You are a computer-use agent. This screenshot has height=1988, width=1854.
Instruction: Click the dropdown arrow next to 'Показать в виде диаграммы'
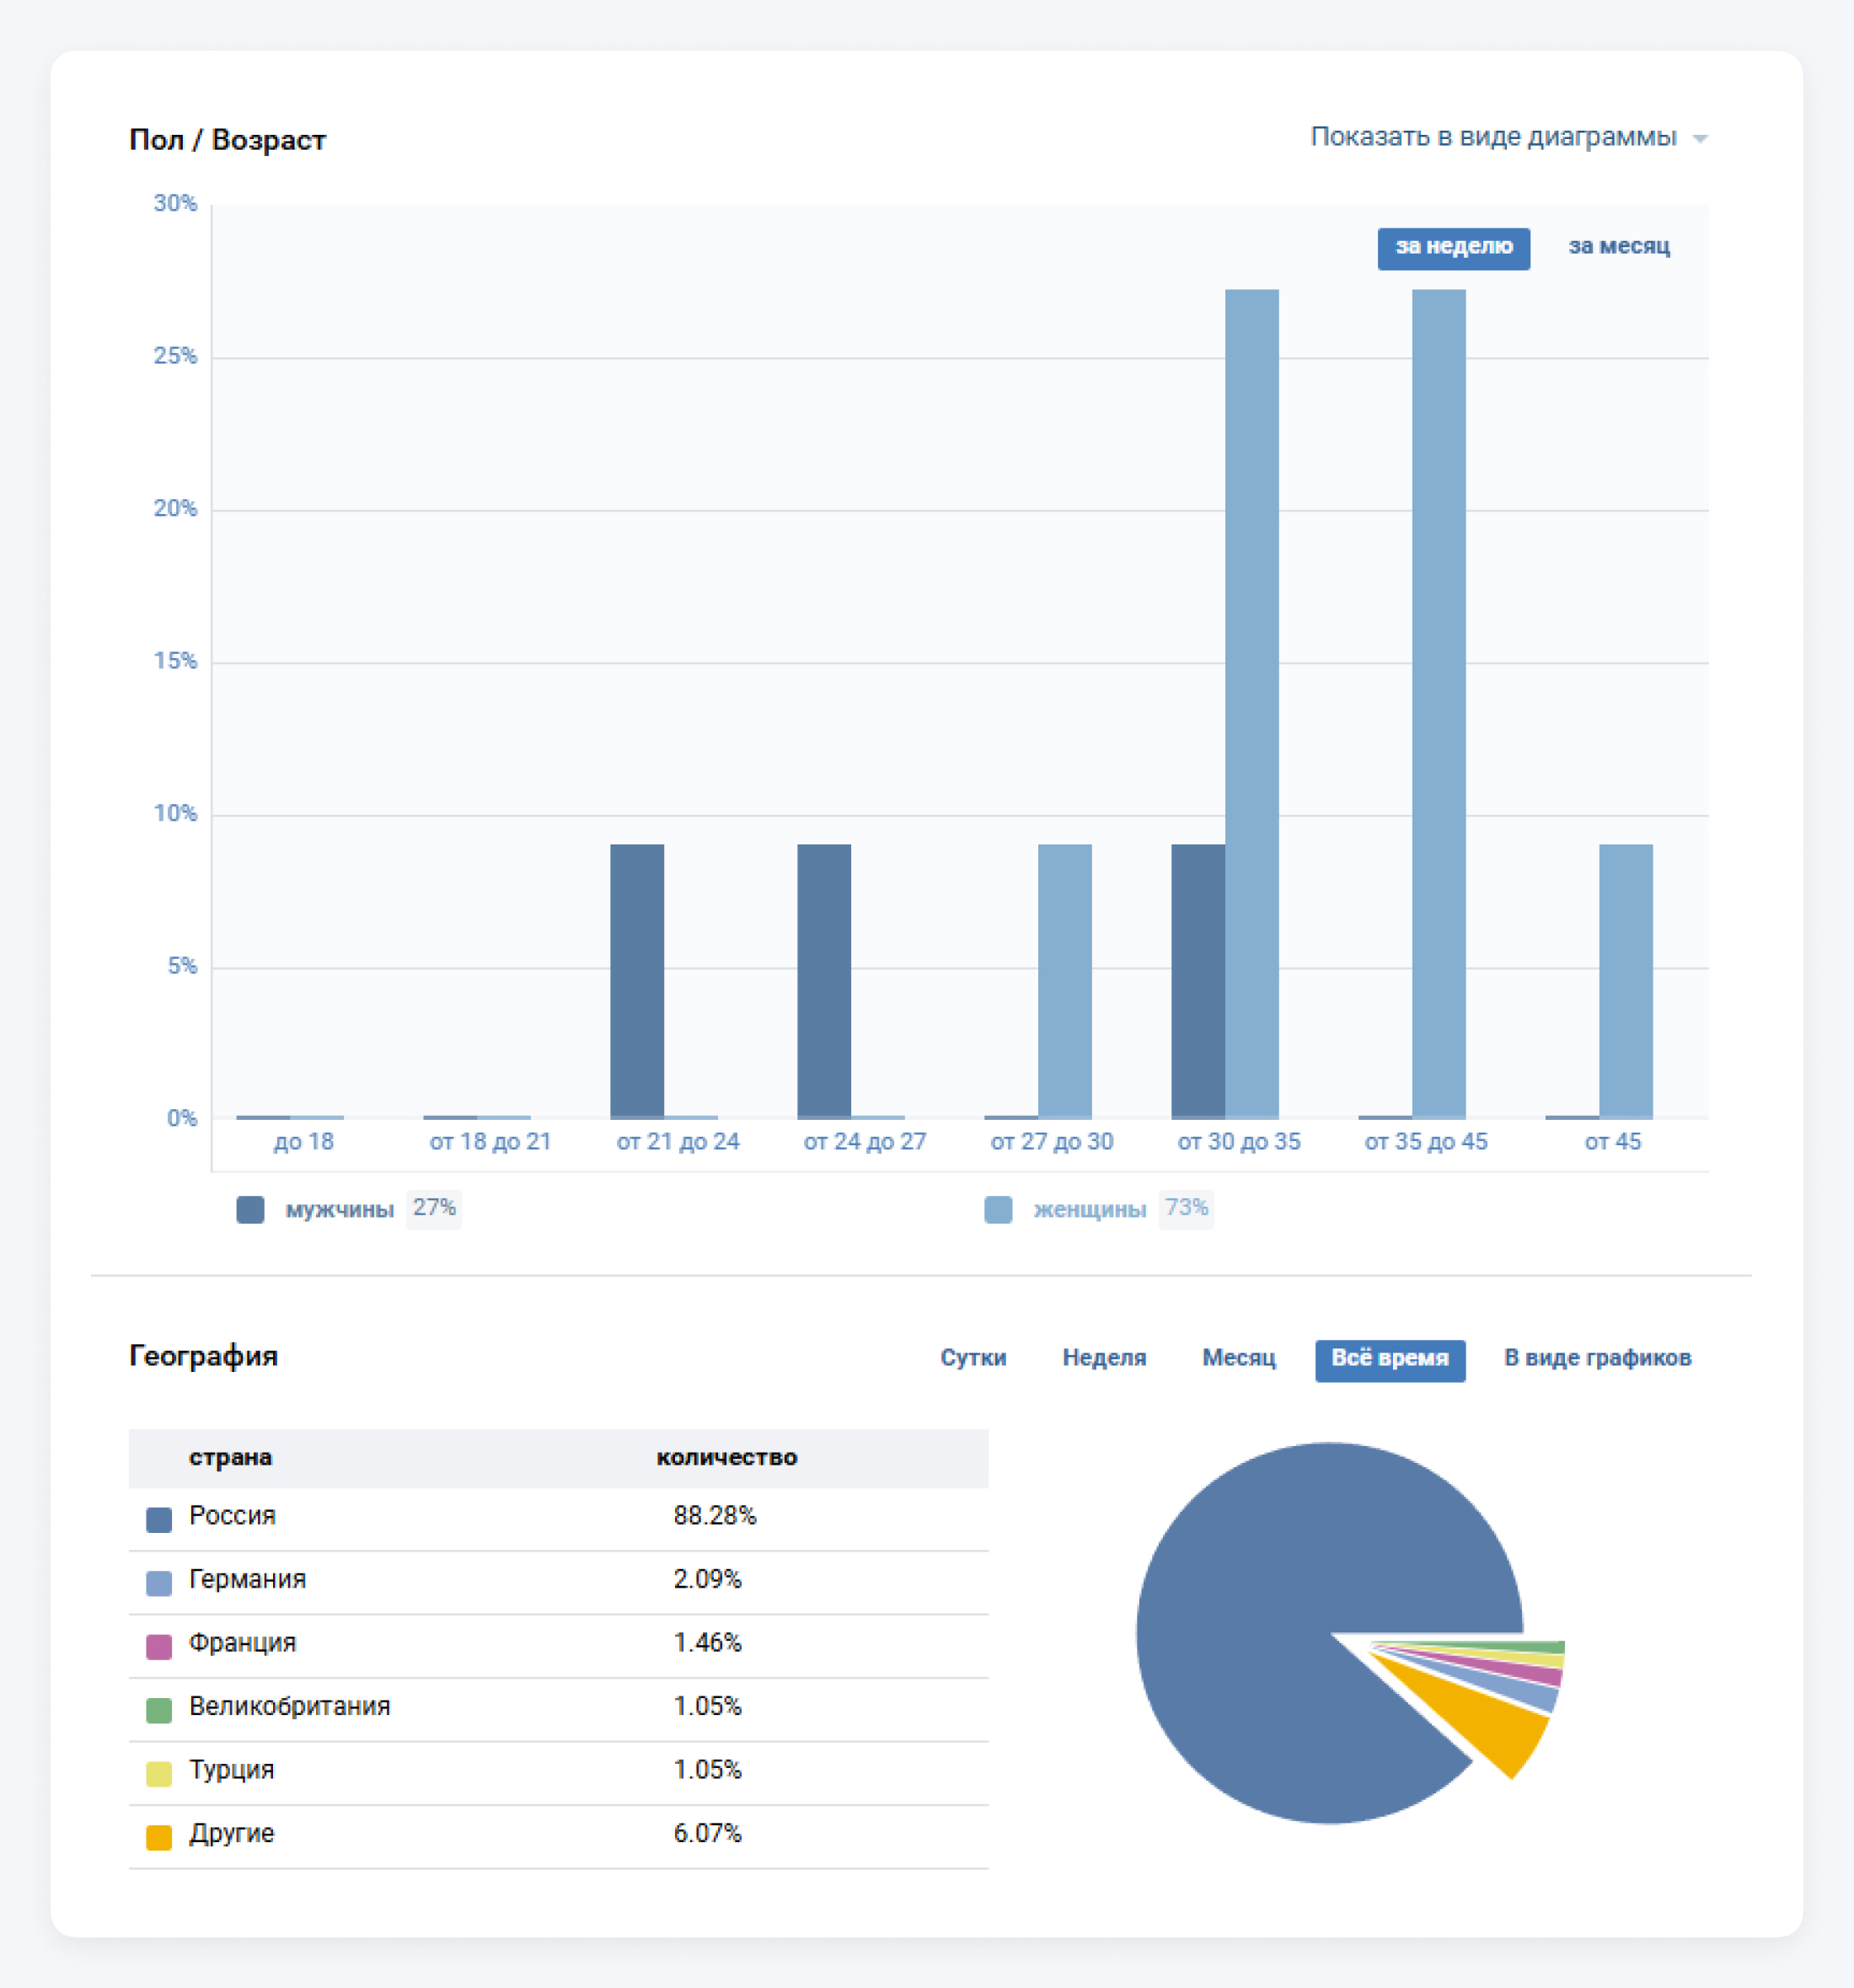coord(1699,139)
